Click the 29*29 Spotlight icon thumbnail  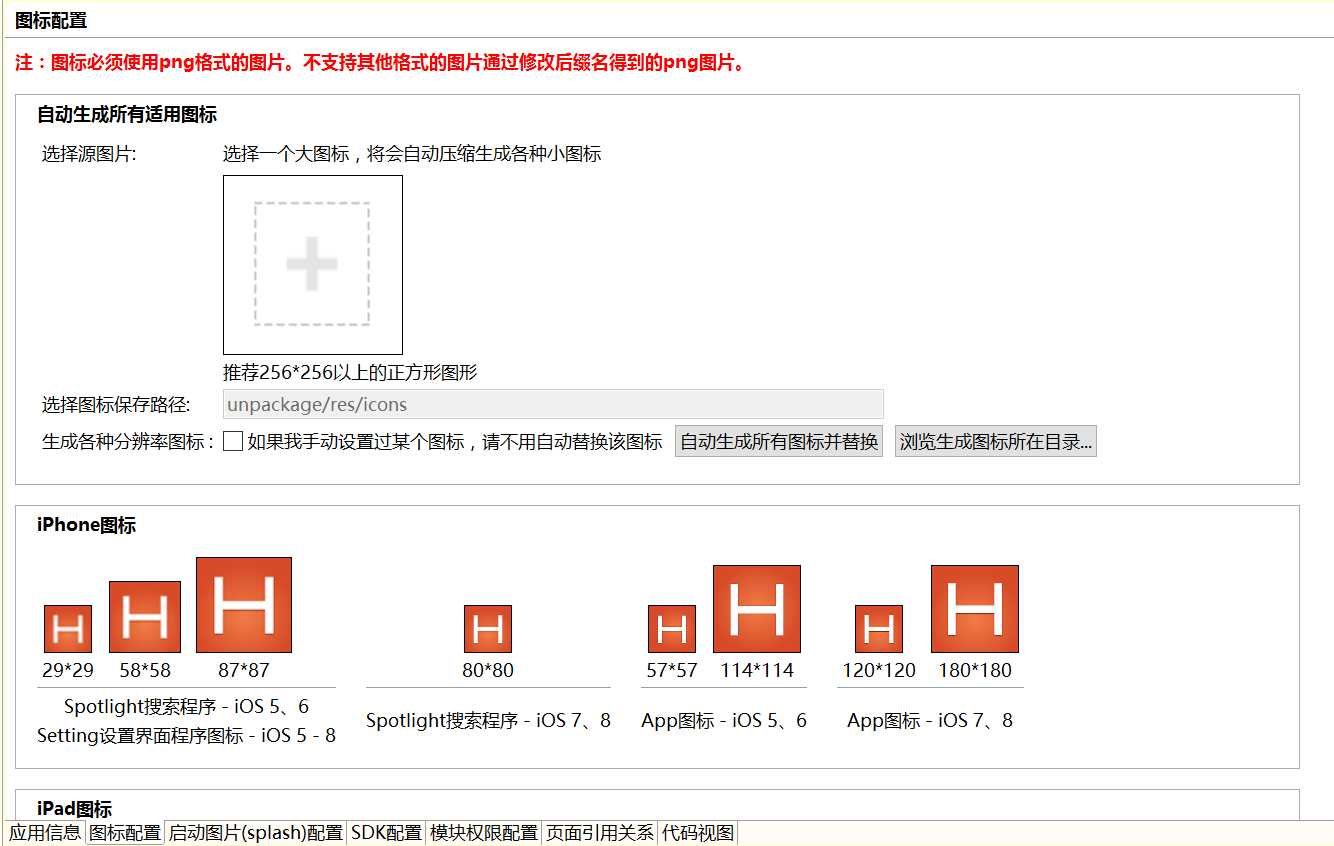click(x=66, y=626)
